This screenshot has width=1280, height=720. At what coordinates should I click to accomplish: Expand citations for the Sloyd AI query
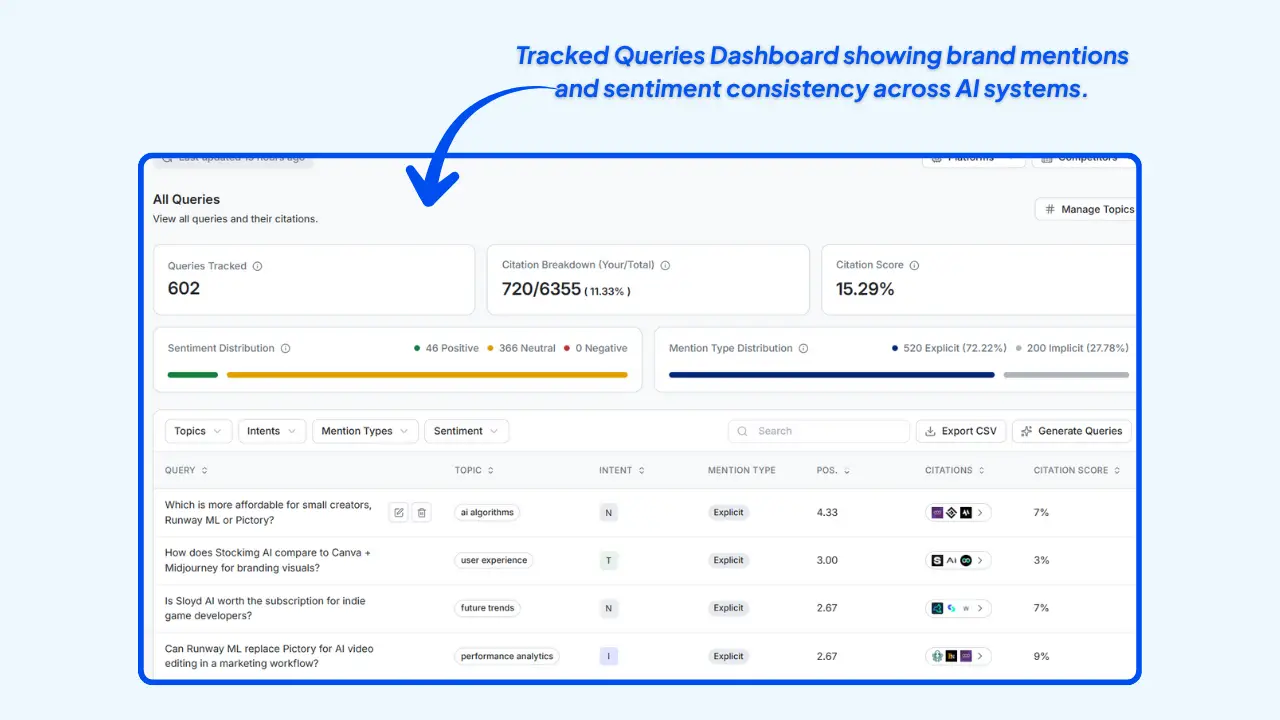click(979, 608)
